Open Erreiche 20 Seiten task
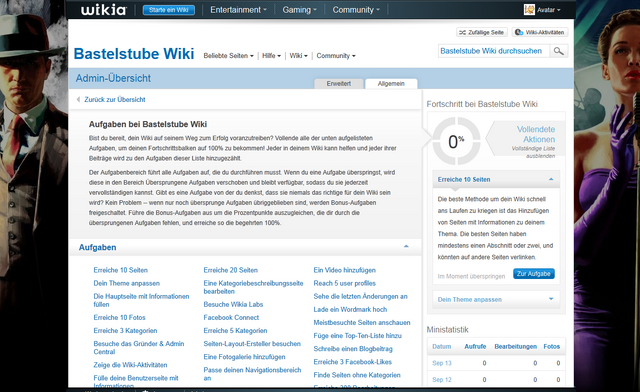The image size is (640, 392). (x=231, y=270)
